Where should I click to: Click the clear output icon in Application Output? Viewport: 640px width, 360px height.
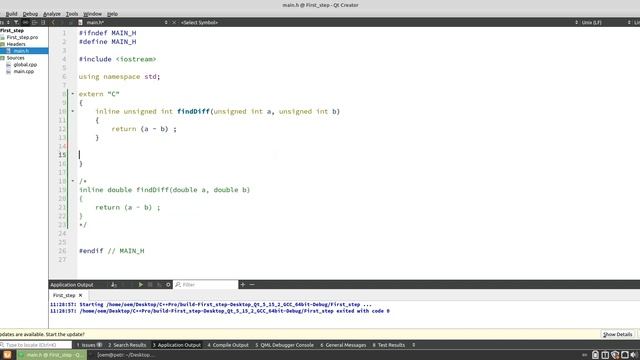[114, 284]
